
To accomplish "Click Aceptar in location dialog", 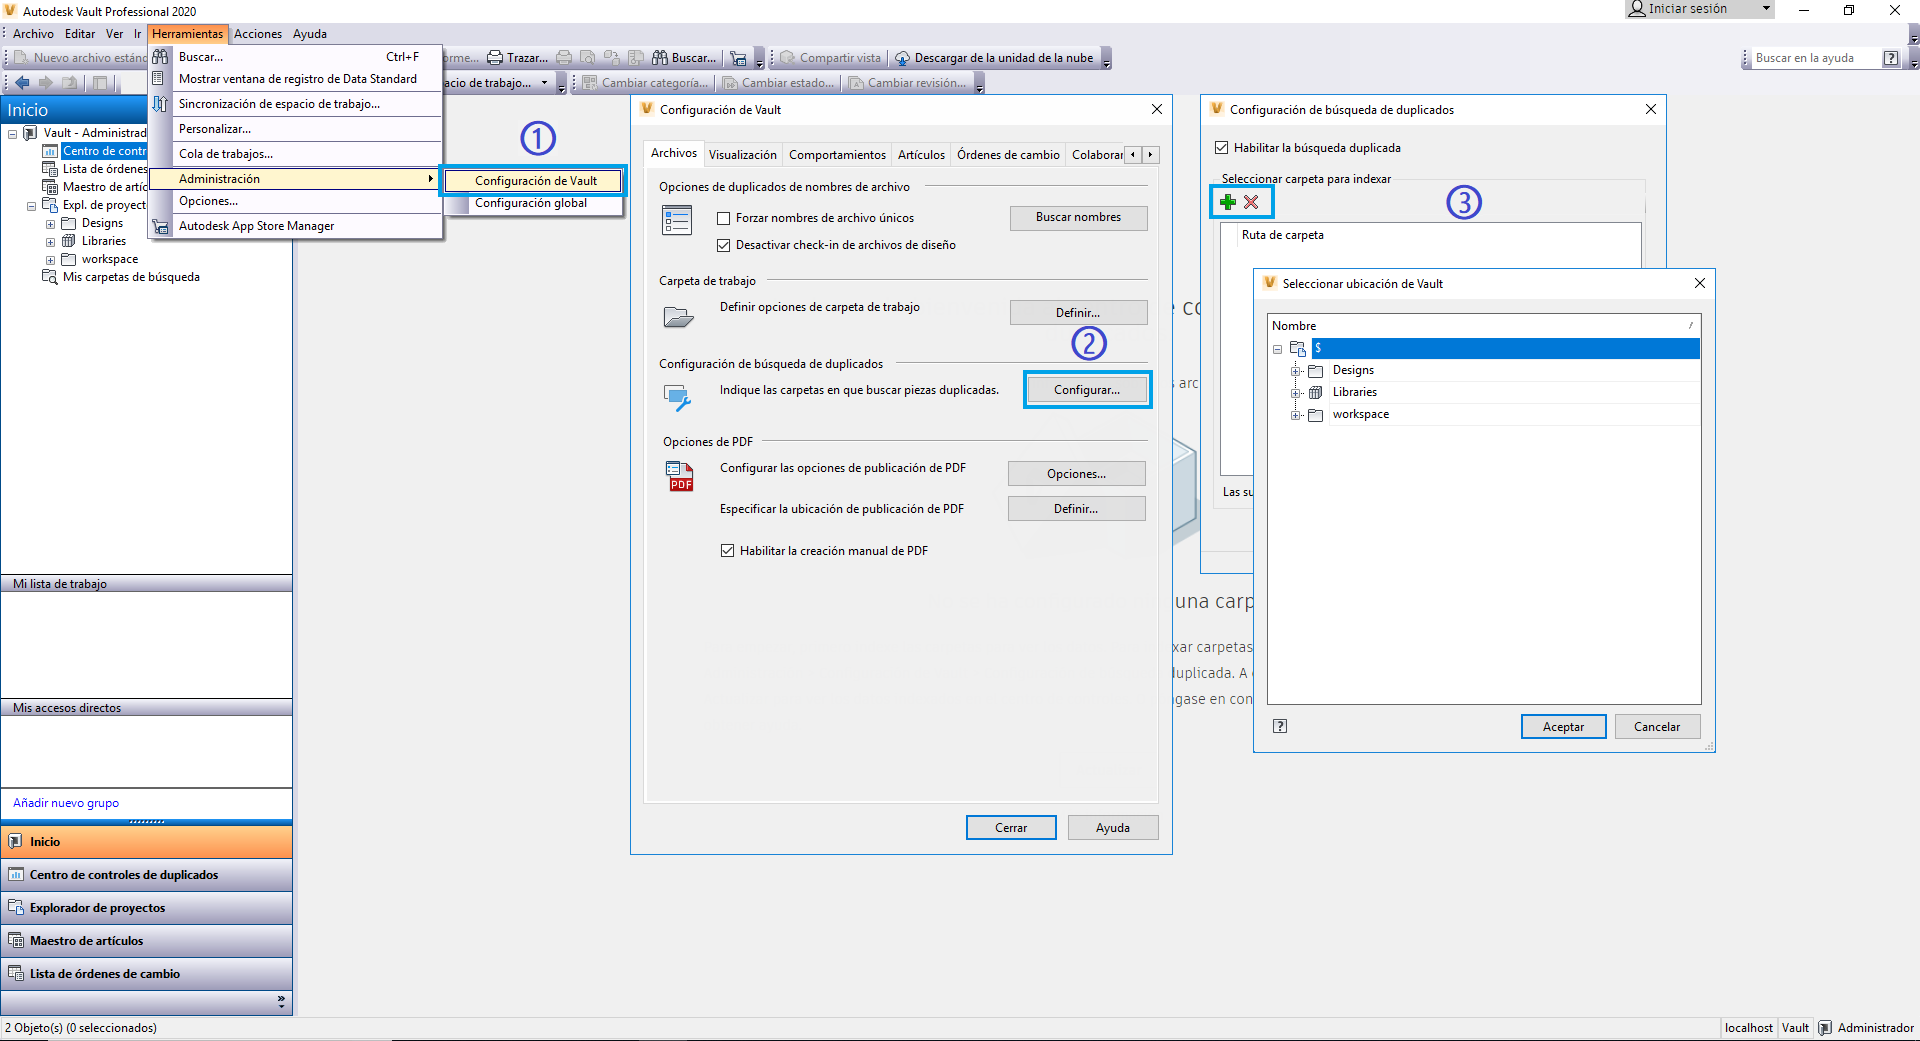I will (1563, 727).
